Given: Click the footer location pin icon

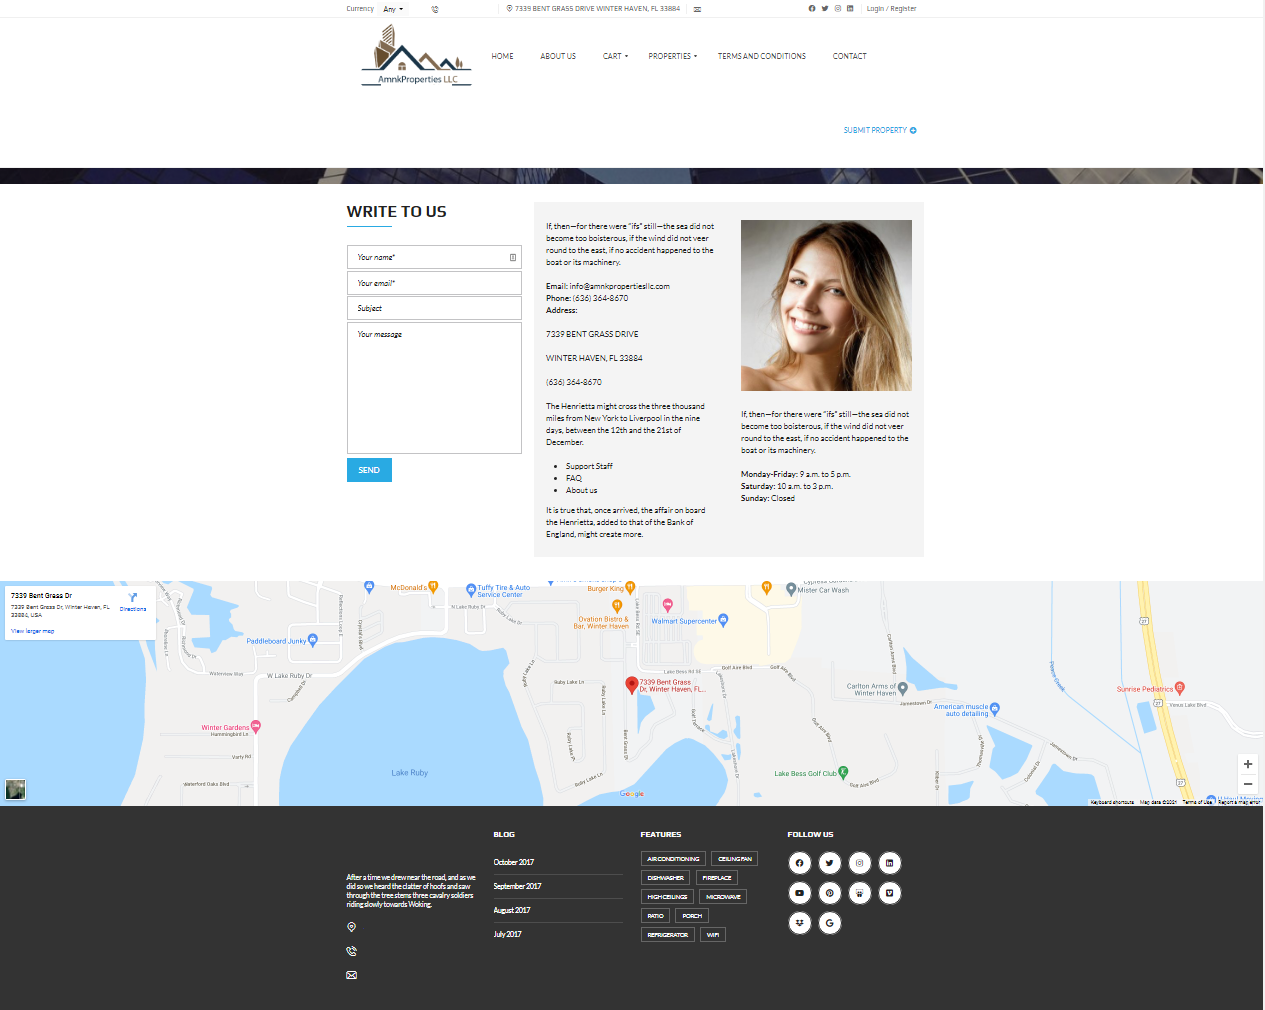Looking at the screenshot, I should pos(351,927).
